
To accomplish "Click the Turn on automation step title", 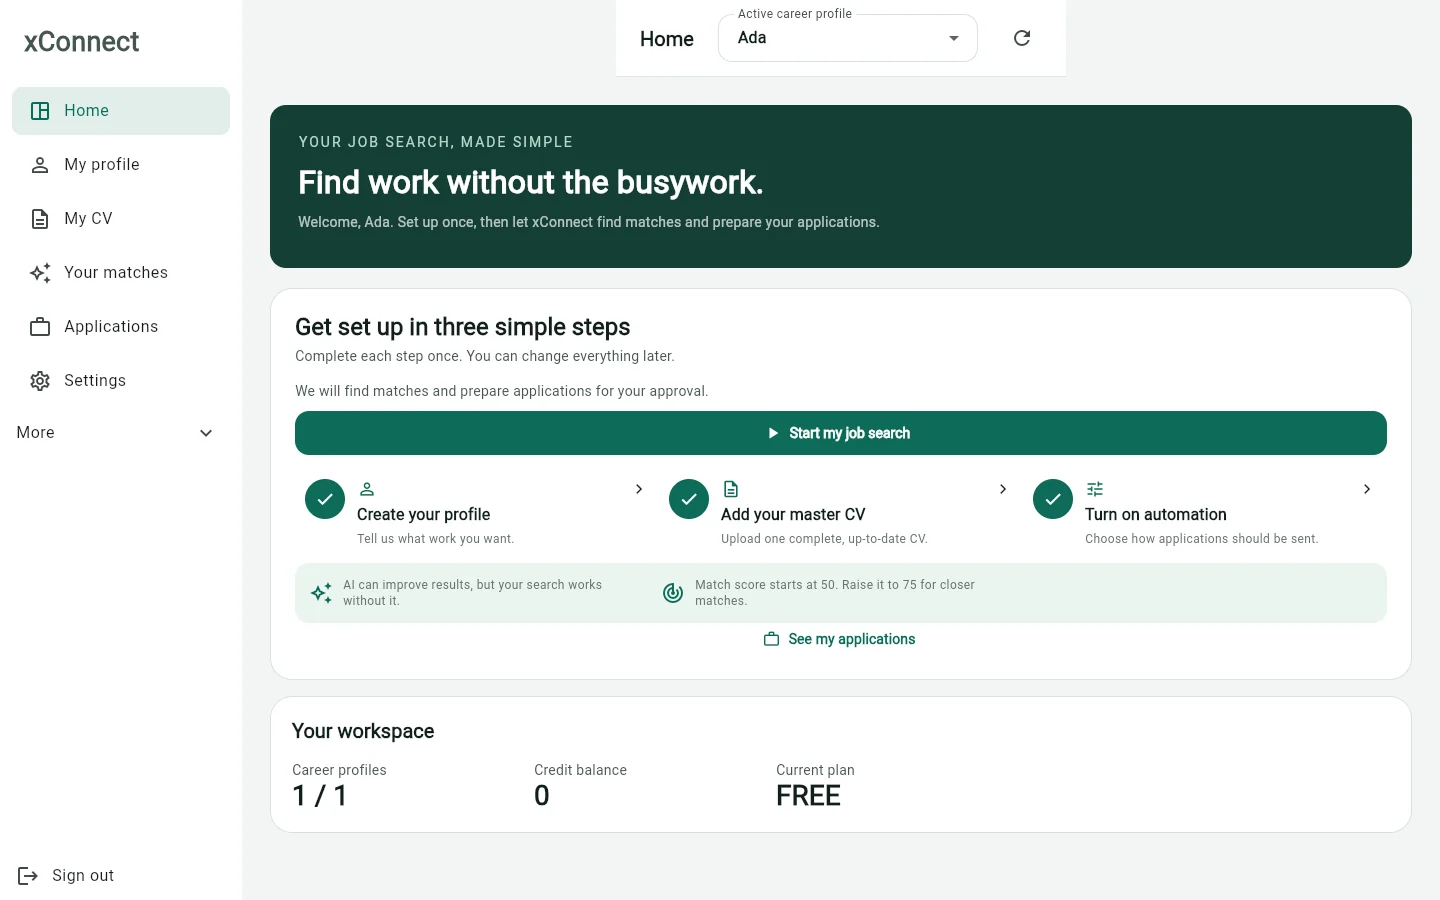I will pos(1155,514).
